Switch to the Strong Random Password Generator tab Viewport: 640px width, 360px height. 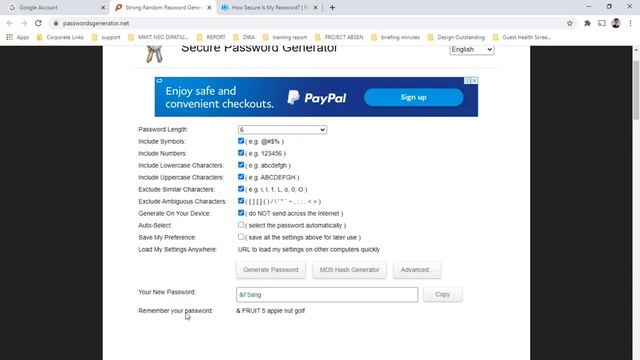click(163, 7)
